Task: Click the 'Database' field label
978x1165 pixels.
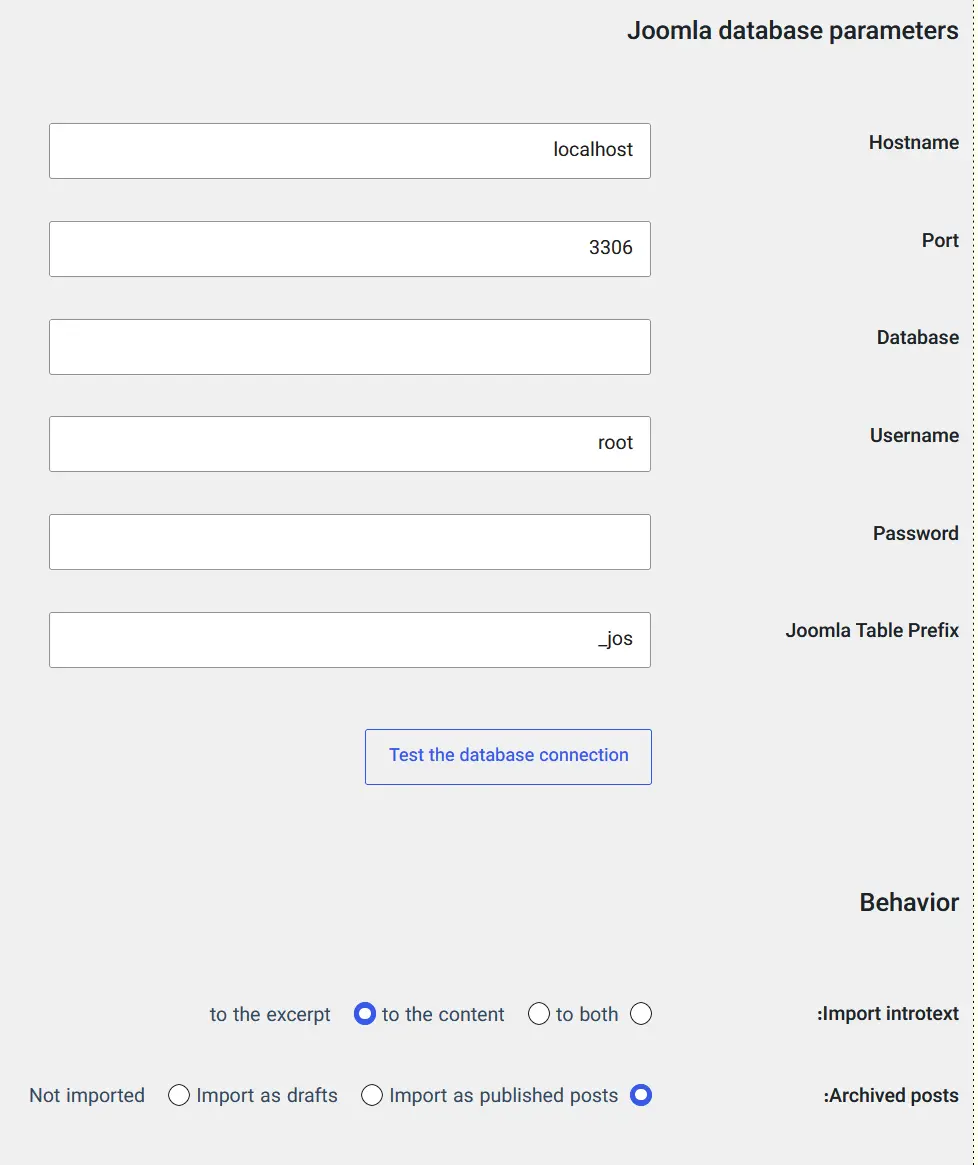Action: tap(918, 337)
